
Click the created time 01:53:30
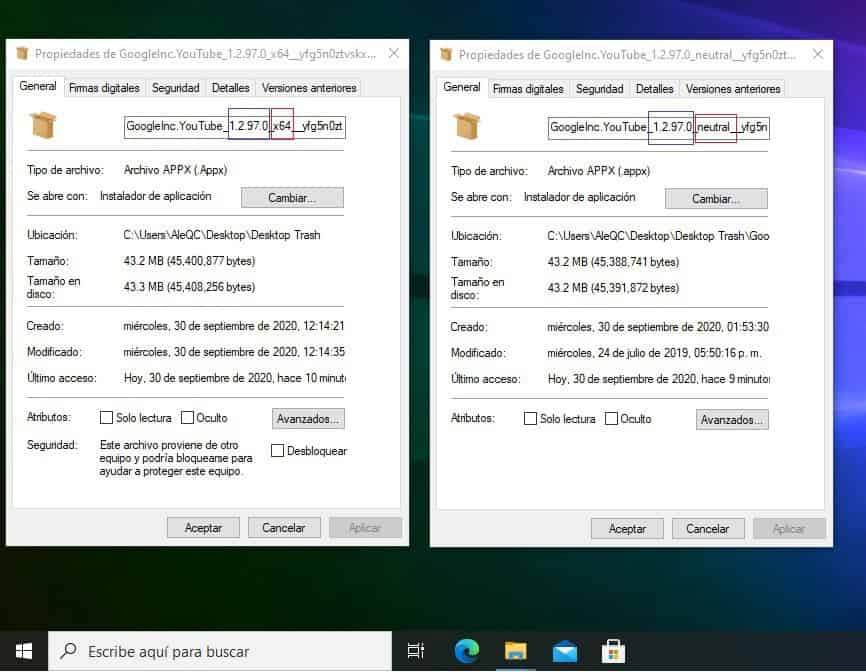coord(748,327)
